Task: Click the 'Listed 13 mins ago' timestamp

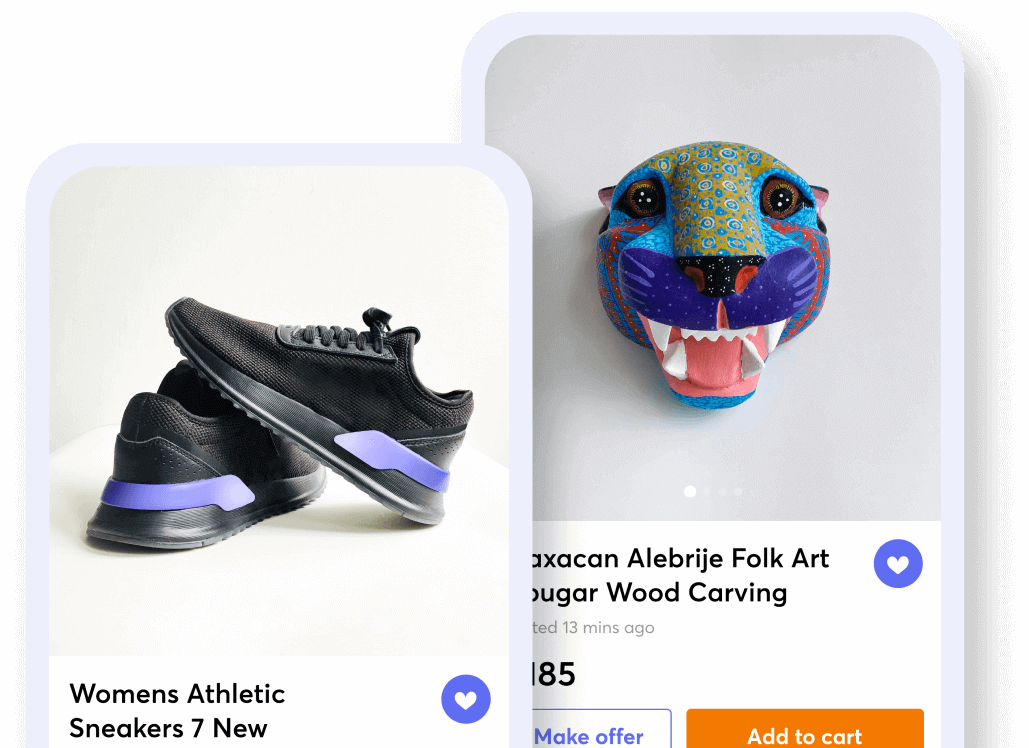Action: pyautogui.click(x=590, y=628)
